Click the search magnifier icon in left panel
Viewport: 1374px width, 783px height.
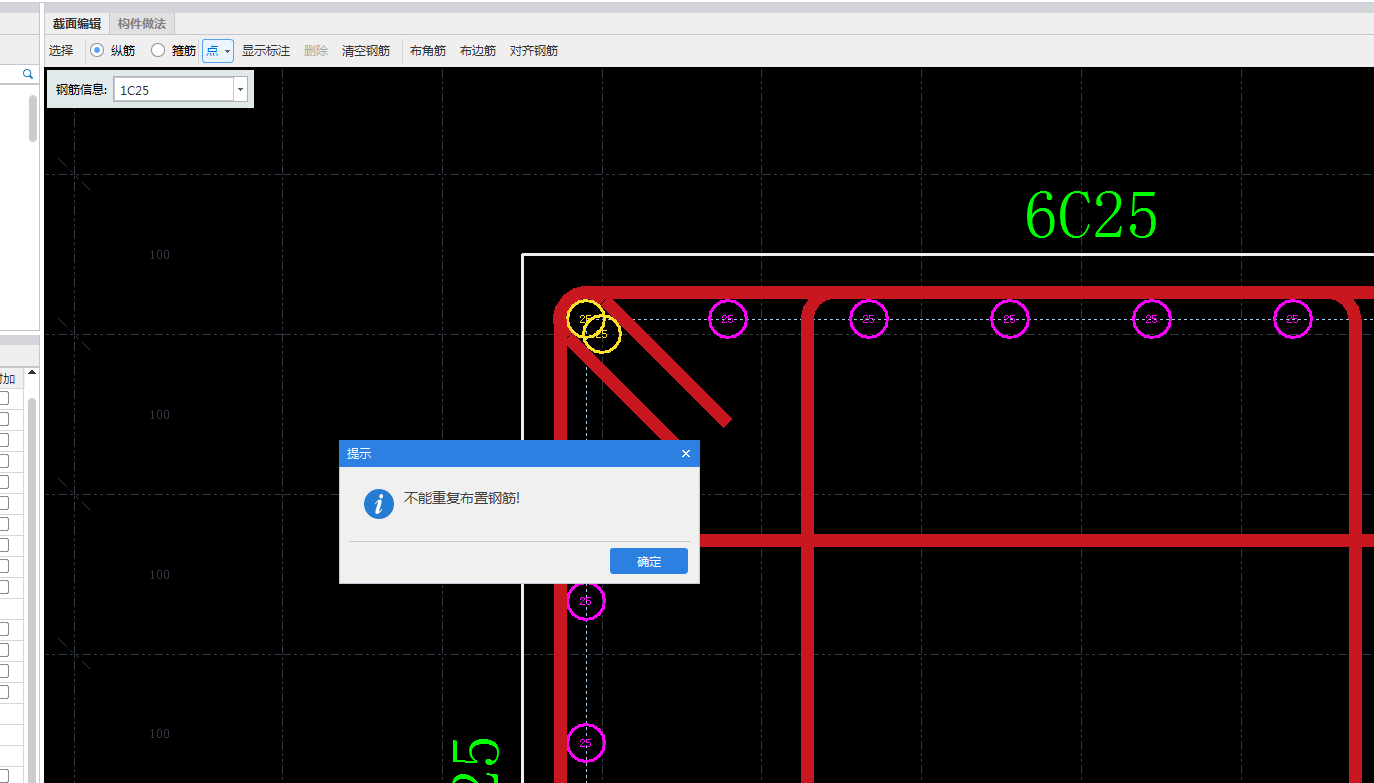[28, 74]
